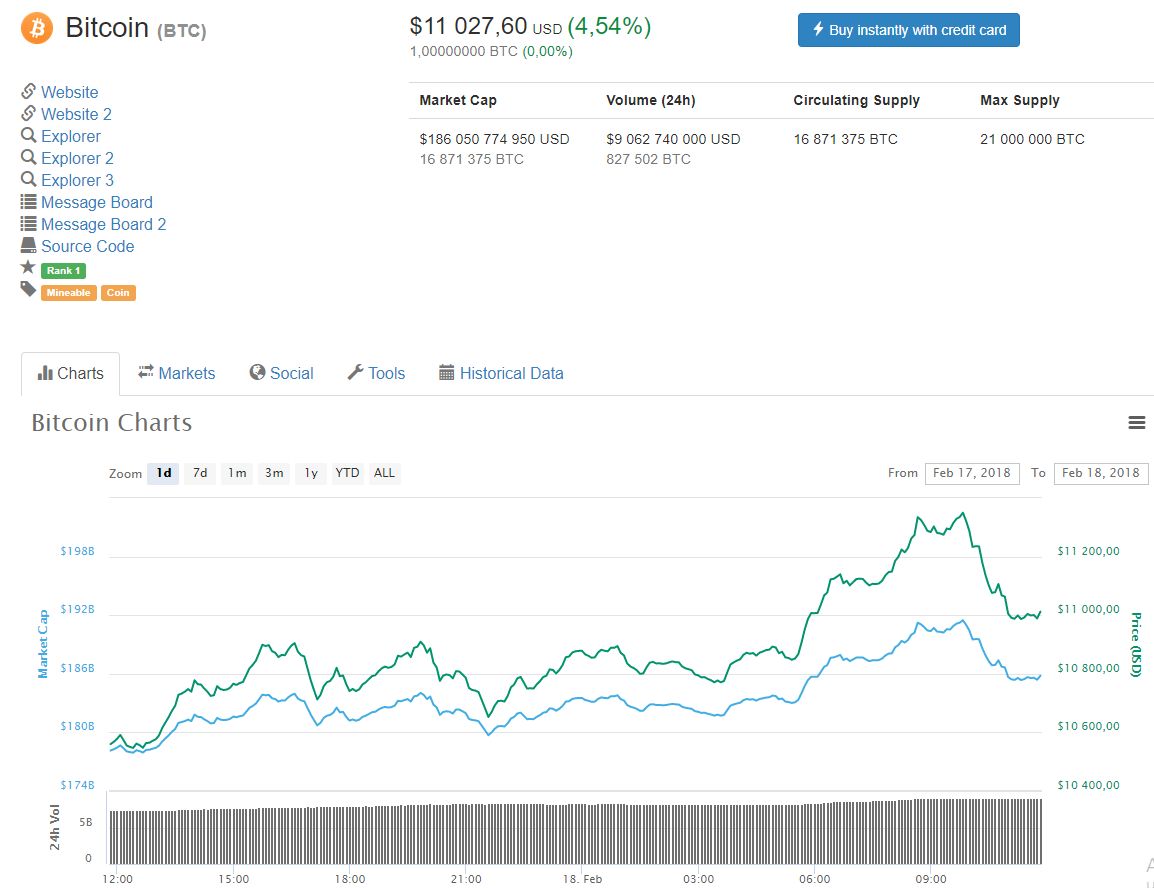Click the 16 871 375 BTC circulating supply value
1154x888 pixels.
846,139
